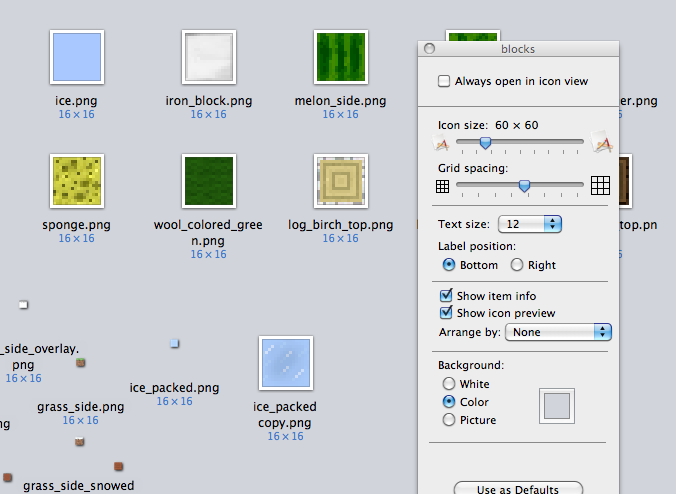This screenshot has width=676, height=494.
Task: Uncheck Show icon preview
Action: point(446,313)
